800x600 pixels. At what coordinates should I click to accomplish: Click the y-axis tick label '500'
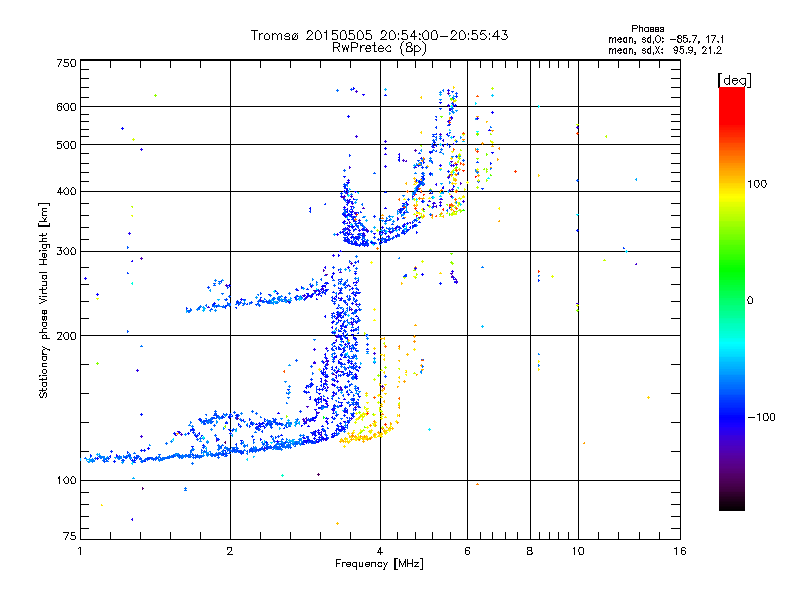tap(66, 145)
